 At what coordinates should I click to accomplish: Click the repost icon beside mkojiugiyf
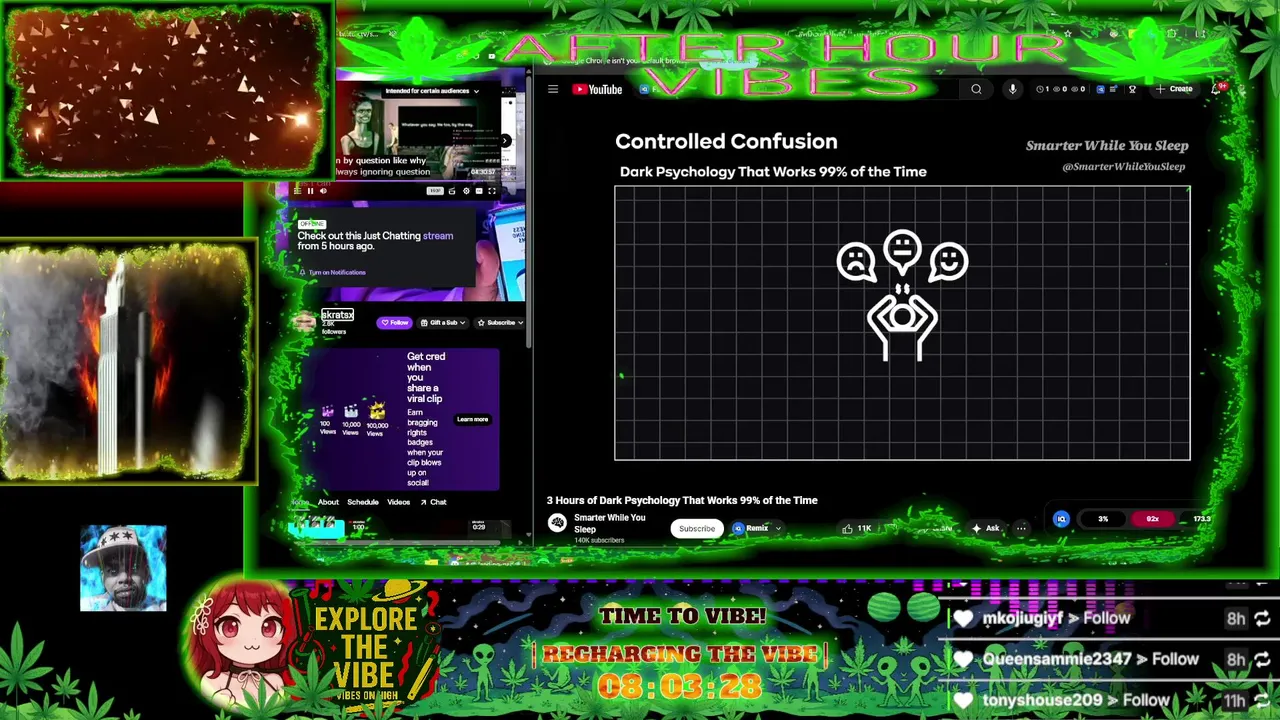(1262, 618)
